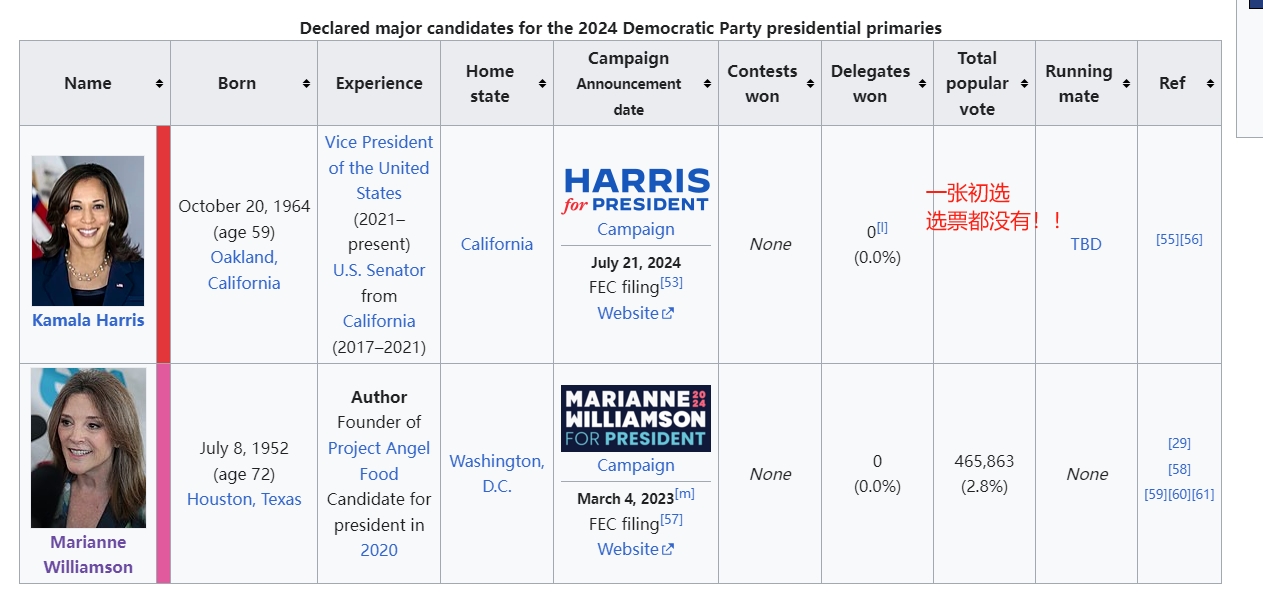
Task: Open Marianne Williamson campaign logo image
Action: 636,418
